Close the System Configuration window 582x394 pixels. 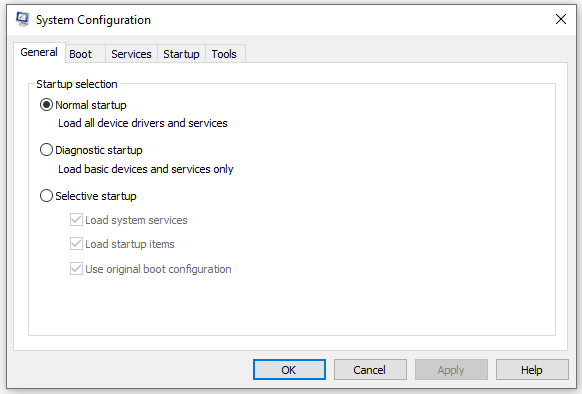point(560,19)
